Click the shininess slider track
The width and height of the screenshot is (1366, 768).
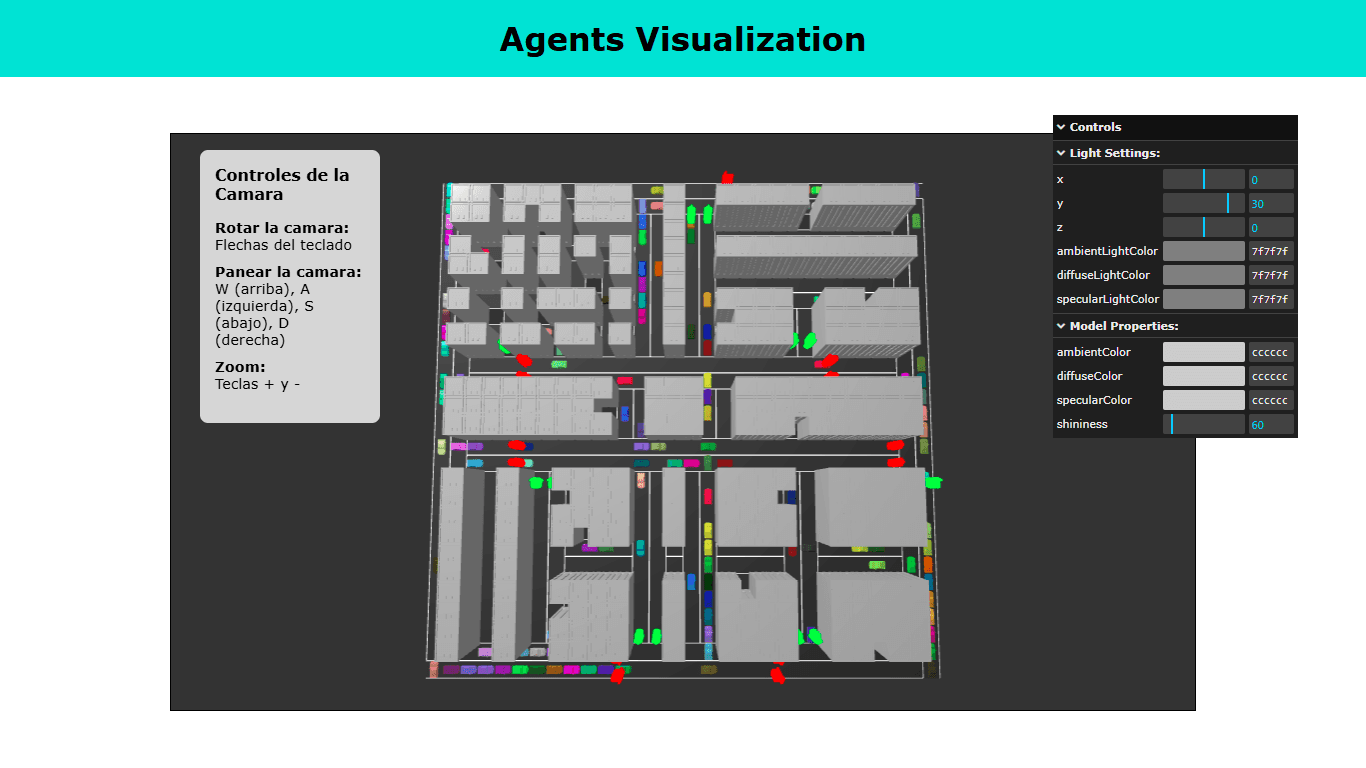[1204, 425]
